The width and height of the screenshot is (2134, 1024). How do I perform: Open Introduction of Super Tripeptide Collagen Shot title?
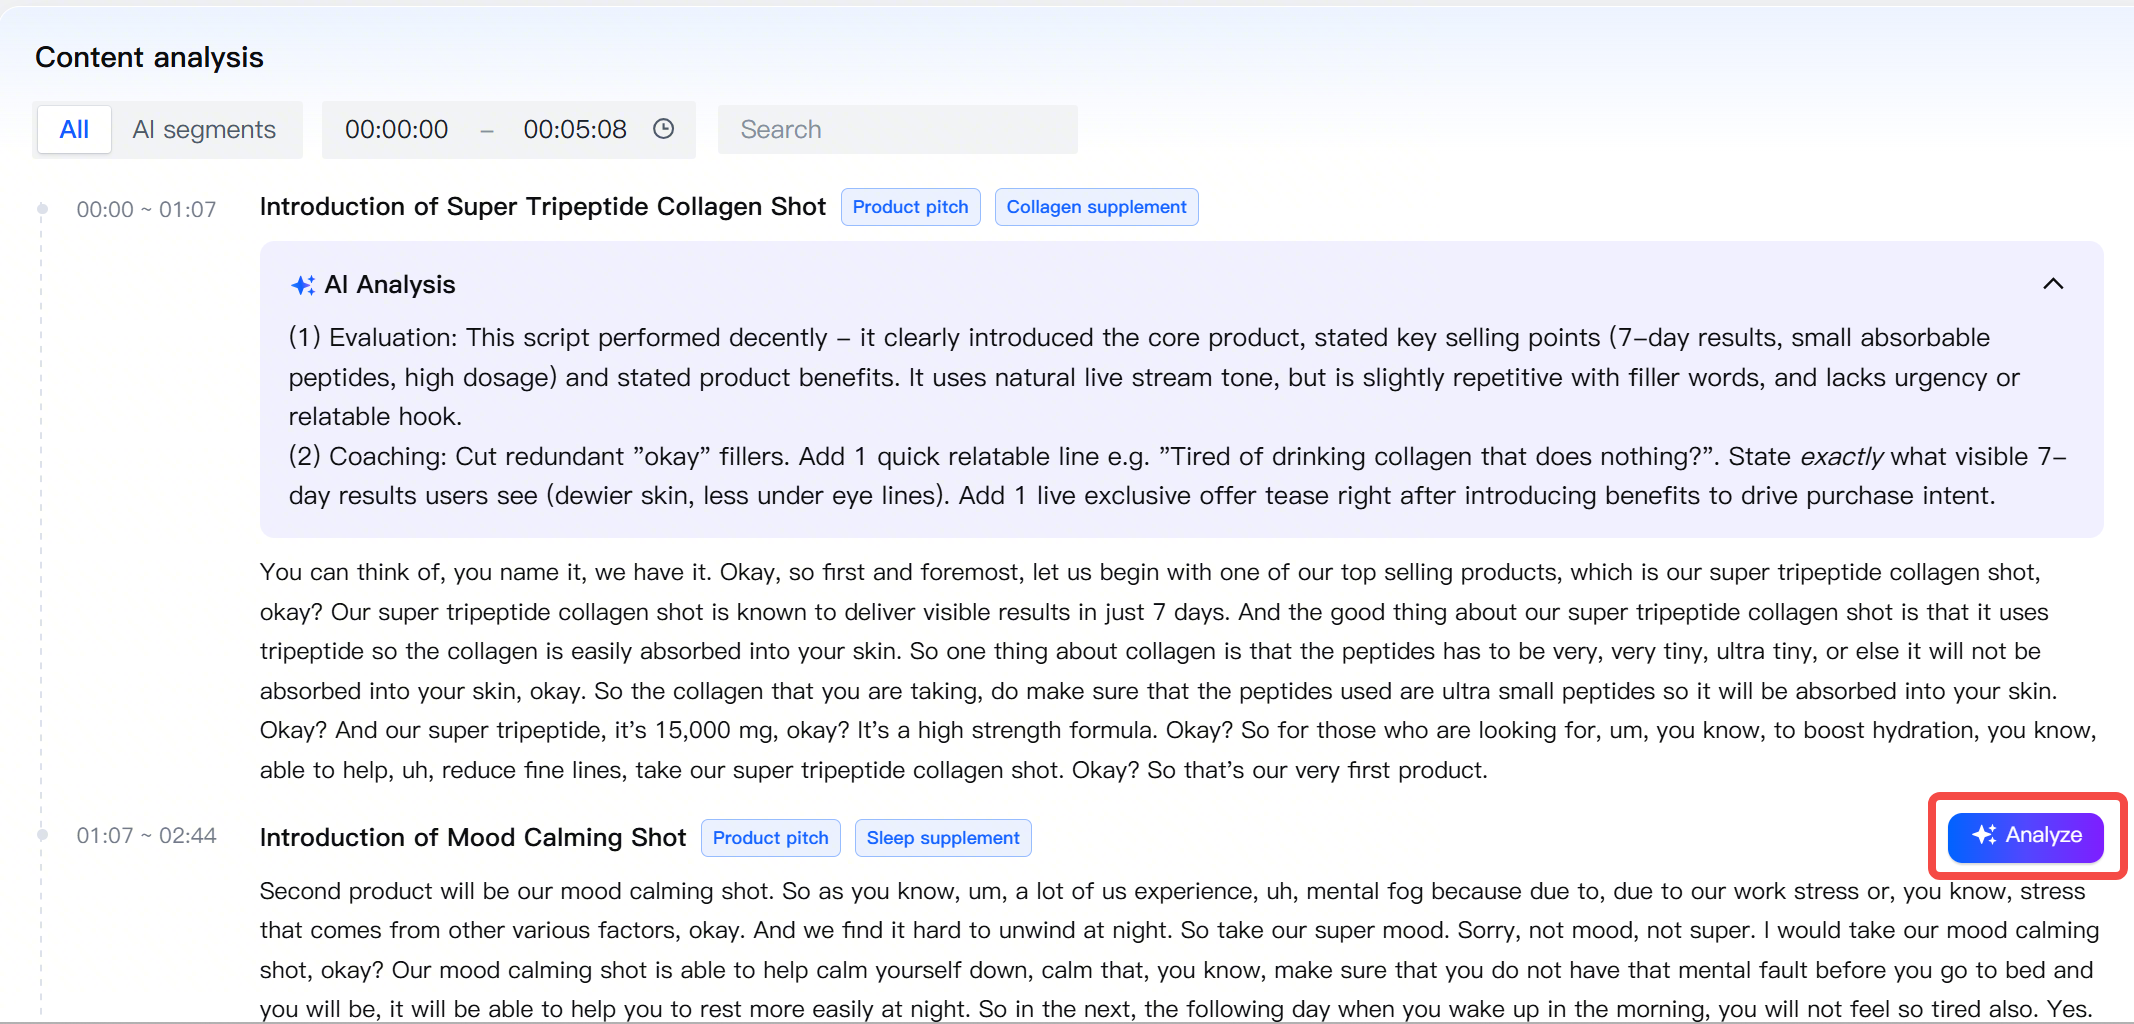click(543, 207)
